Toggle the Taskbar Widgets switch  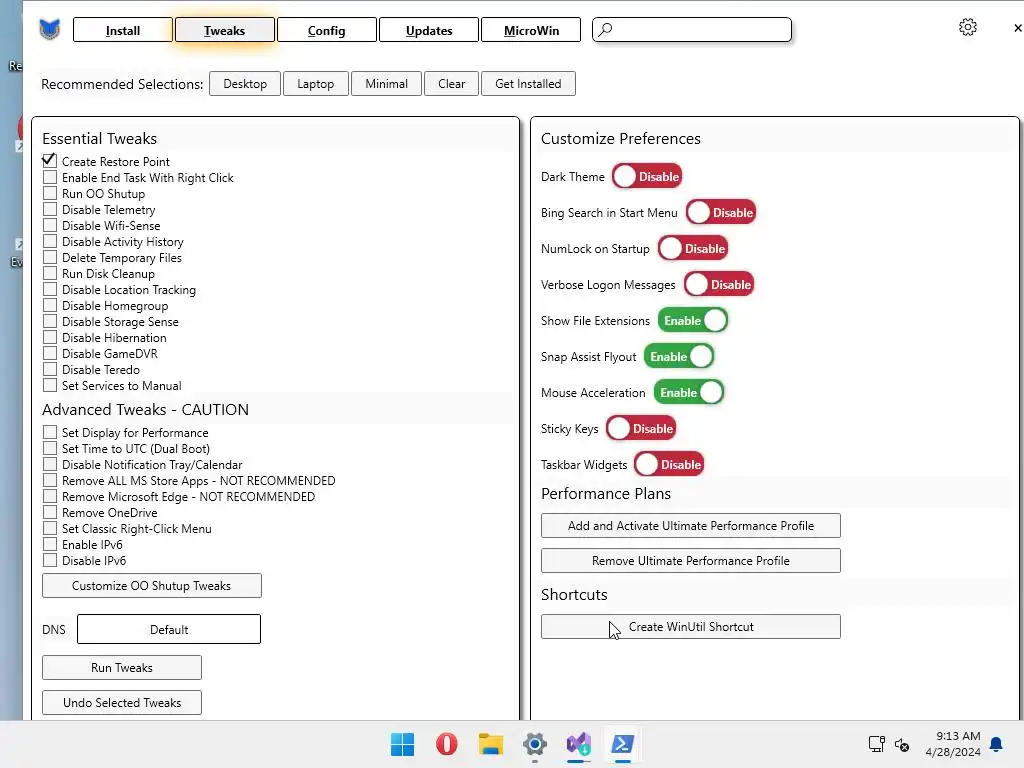coord(669,464)
